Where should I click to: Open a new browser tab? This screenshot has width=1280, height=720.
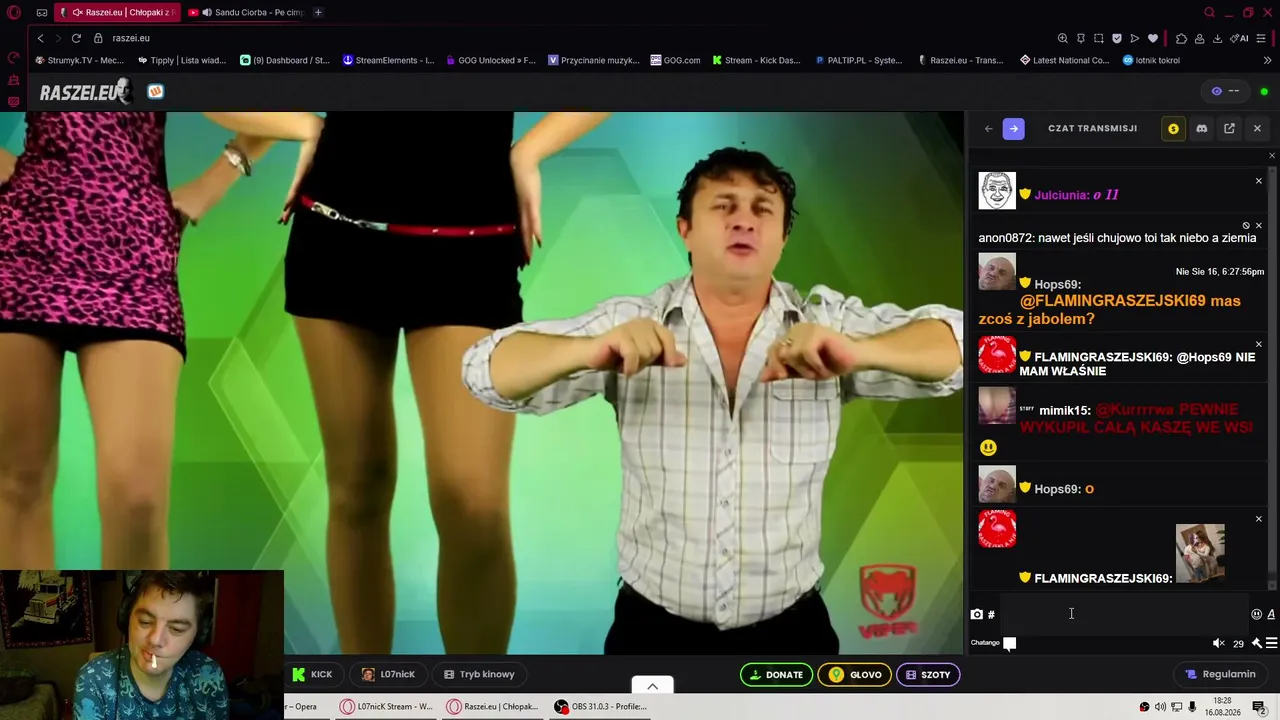[318, 12]
